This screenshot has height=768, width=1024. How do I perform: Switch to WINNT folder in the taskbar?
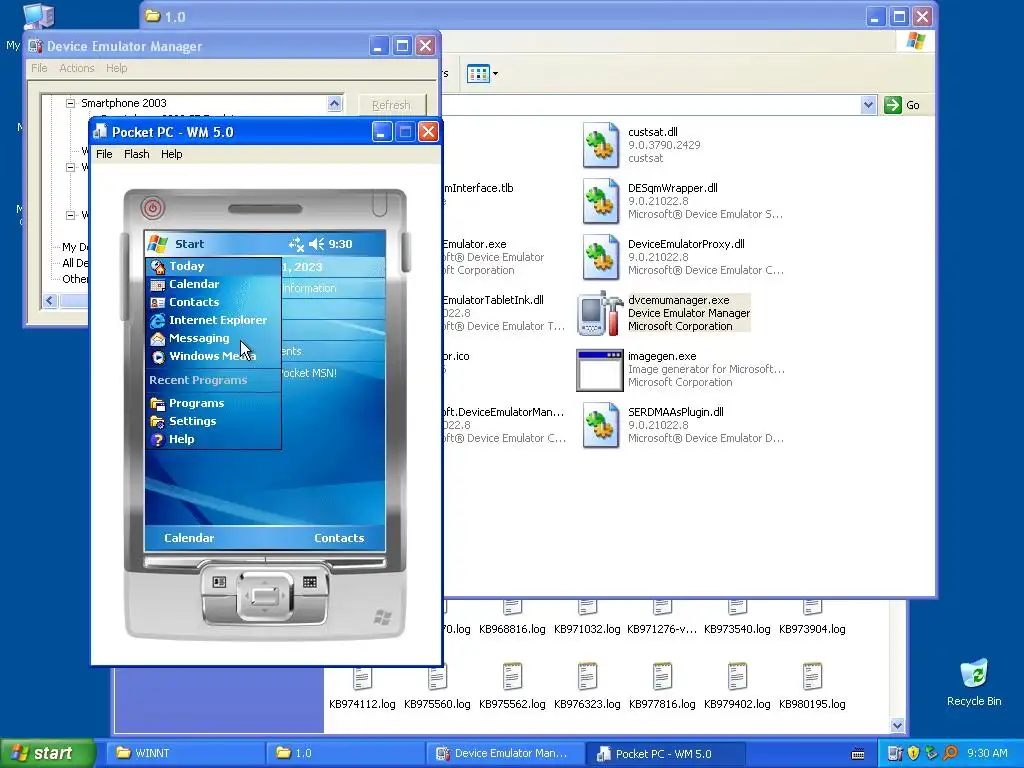186,753
